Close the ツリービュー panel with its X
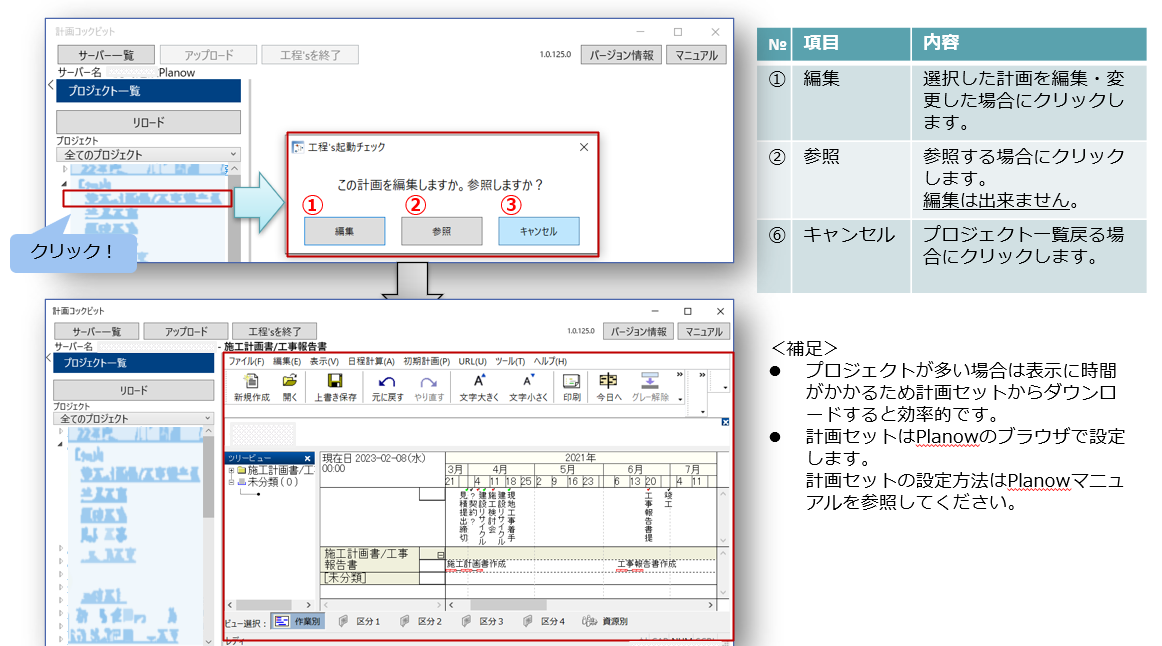Image resolution: width=1162 pixels, height=646 pixels. tap(308, 459)
